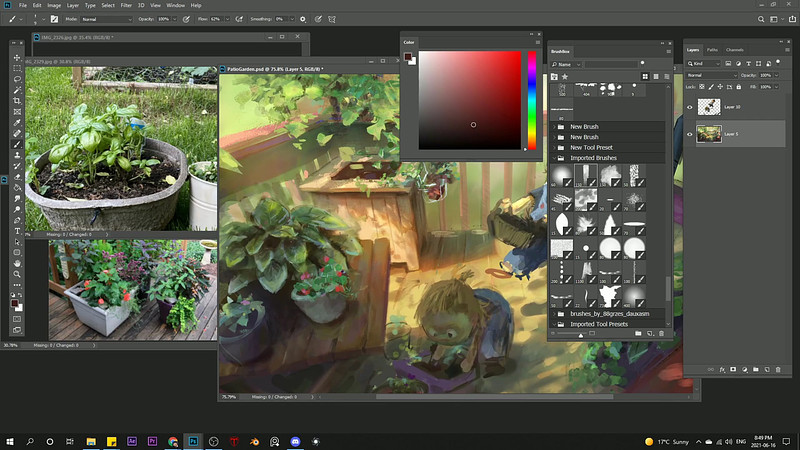This screenshot has height=450, width=800.
Task: Expand the New Tool Preset folder
Action: pyautogui.click(x=555, y=147)
